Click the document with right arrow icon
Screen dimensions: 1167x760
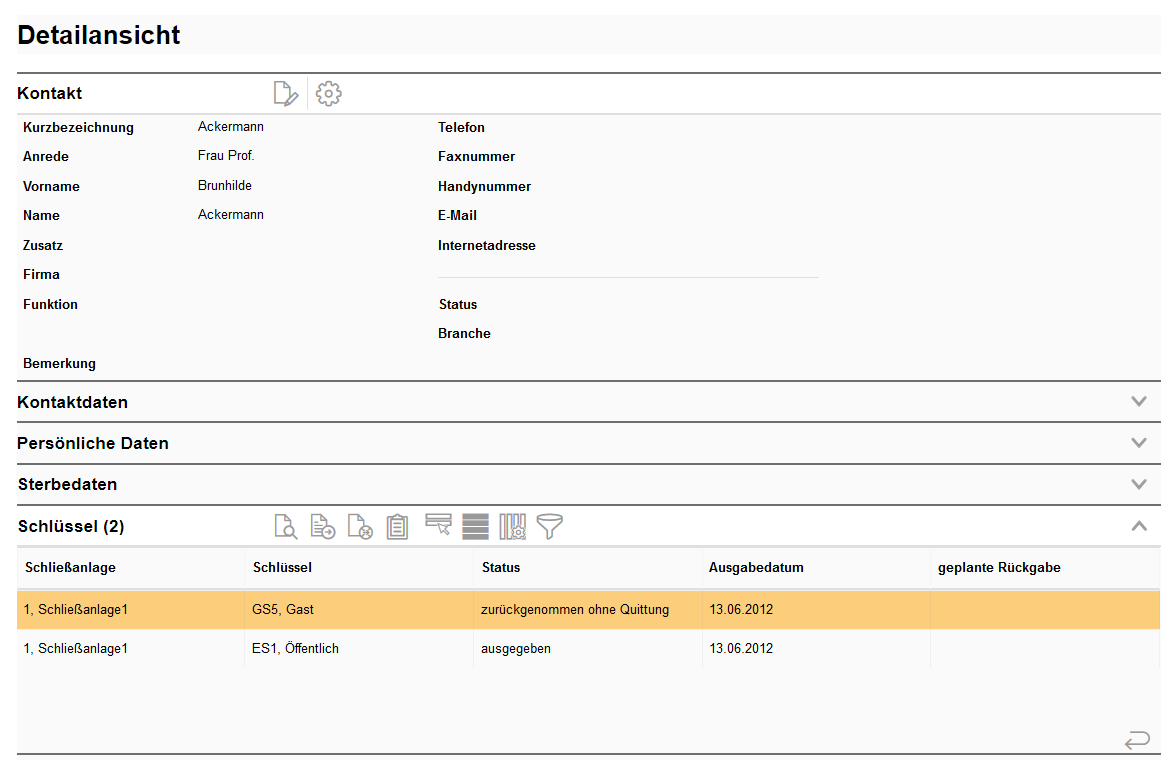322,526
